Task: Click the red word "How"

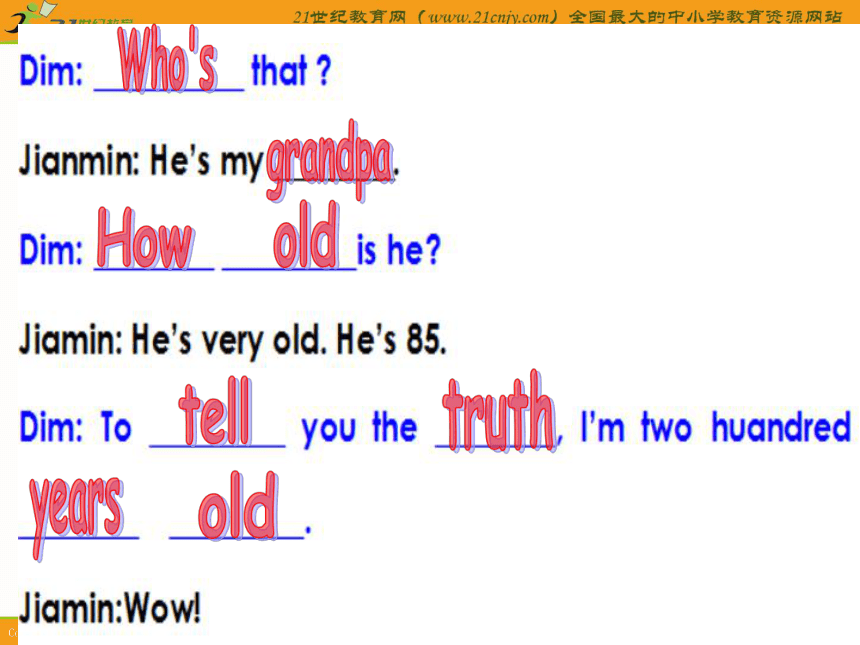Action: coord(145,238)
